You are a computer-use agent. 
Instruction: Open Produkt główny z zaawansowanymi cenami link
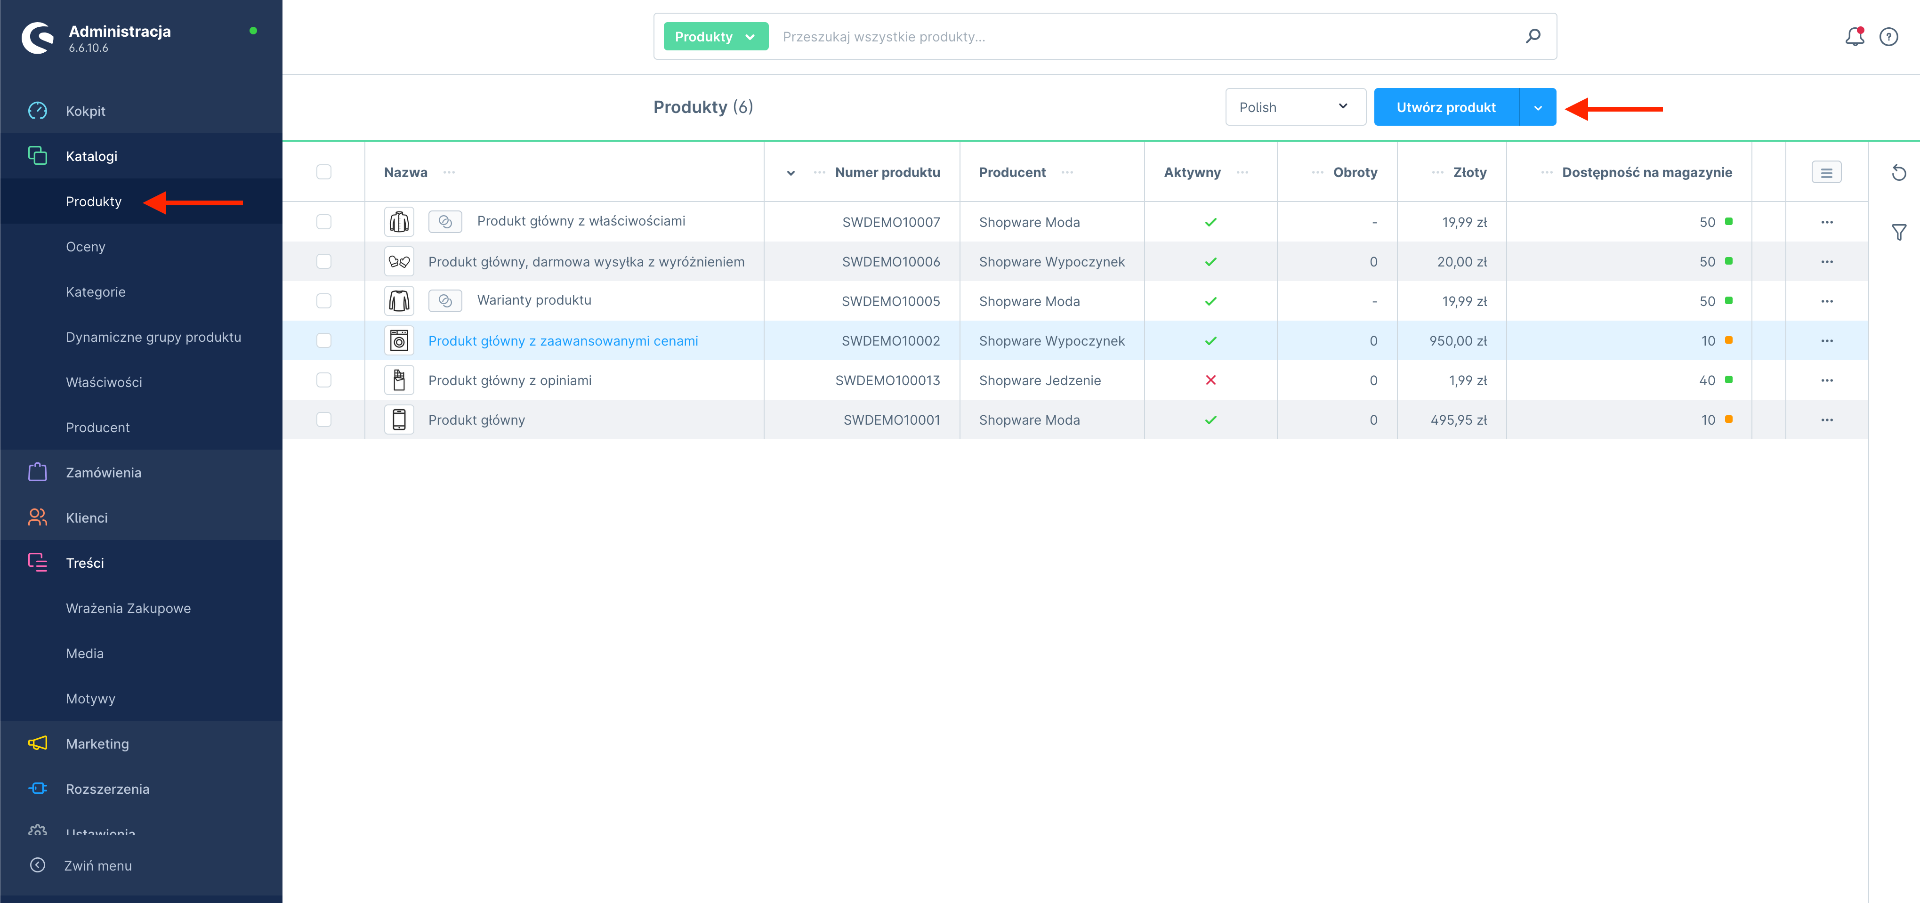point(563,341)
